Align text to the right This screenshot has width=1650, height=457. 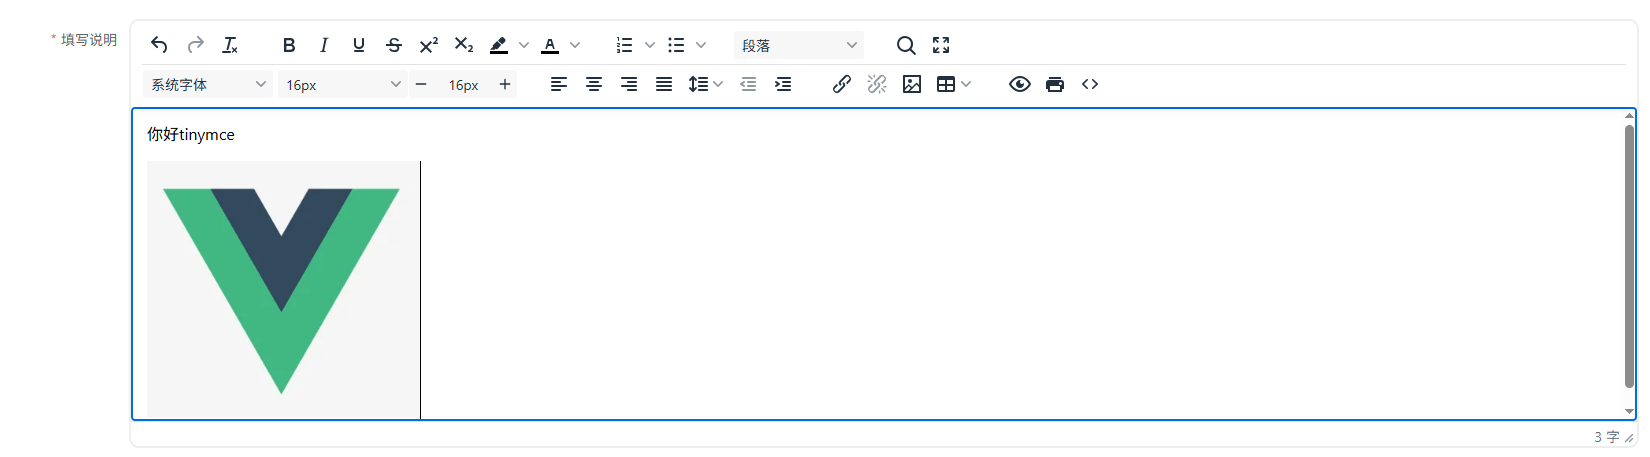629,84
